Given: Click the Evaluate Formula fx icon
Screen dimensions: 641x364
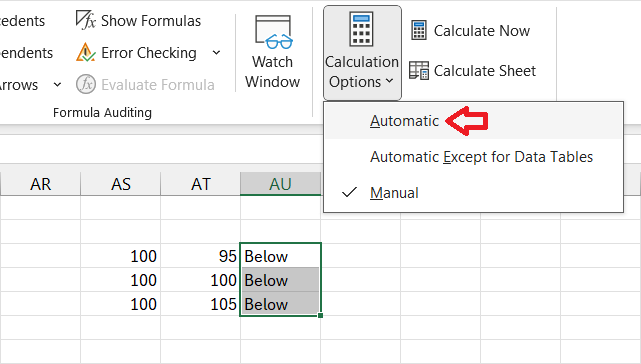Looking at the screenshot, I should (86, 84).
